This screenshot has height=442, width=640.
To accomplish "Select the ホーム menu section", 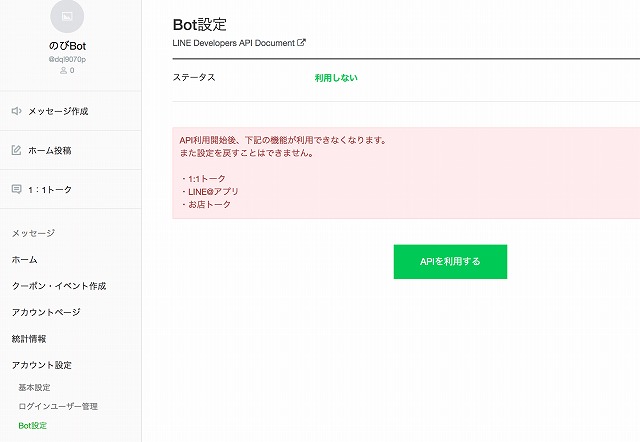I will coord(24,260).
